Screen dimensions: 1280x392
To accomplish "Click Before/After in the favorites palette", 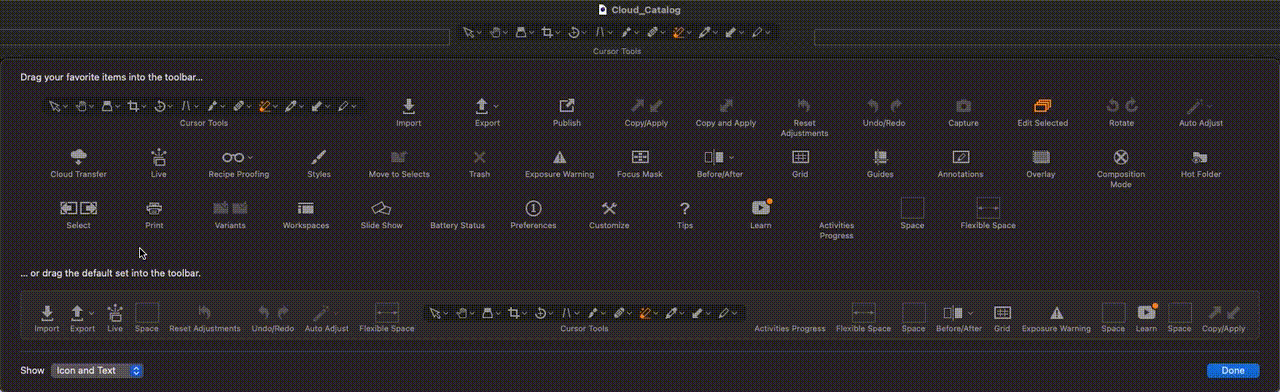I will click(719, 163).
